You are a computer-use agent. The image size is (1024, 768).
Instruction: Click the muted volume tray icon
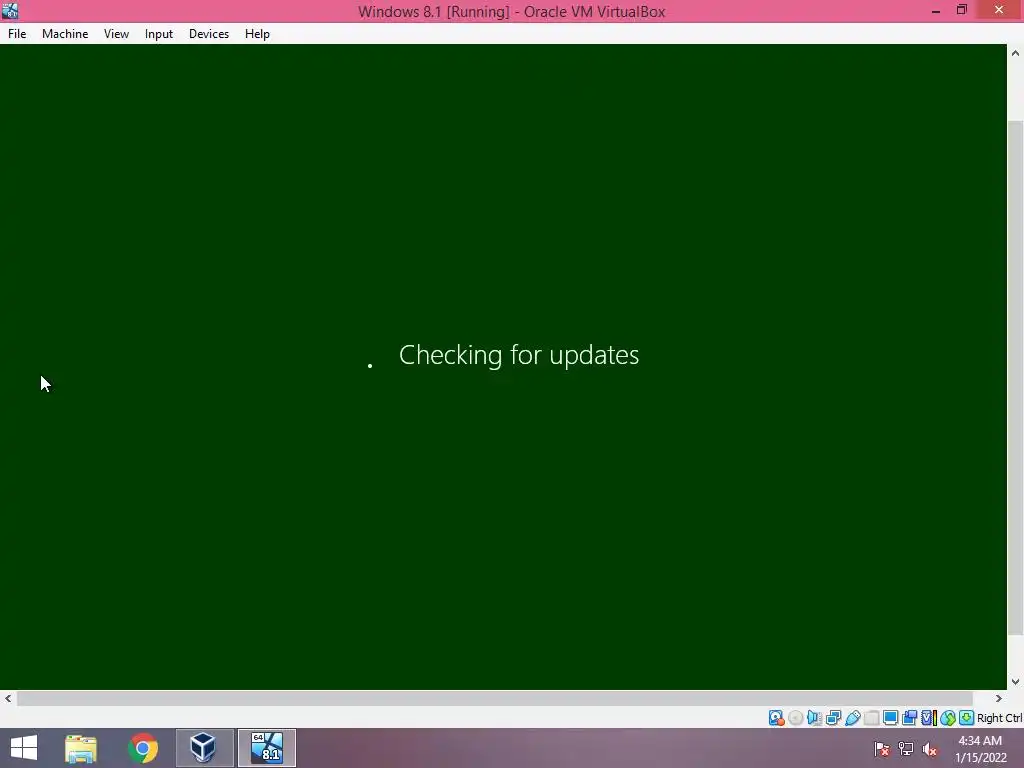[x=929, y=749]
